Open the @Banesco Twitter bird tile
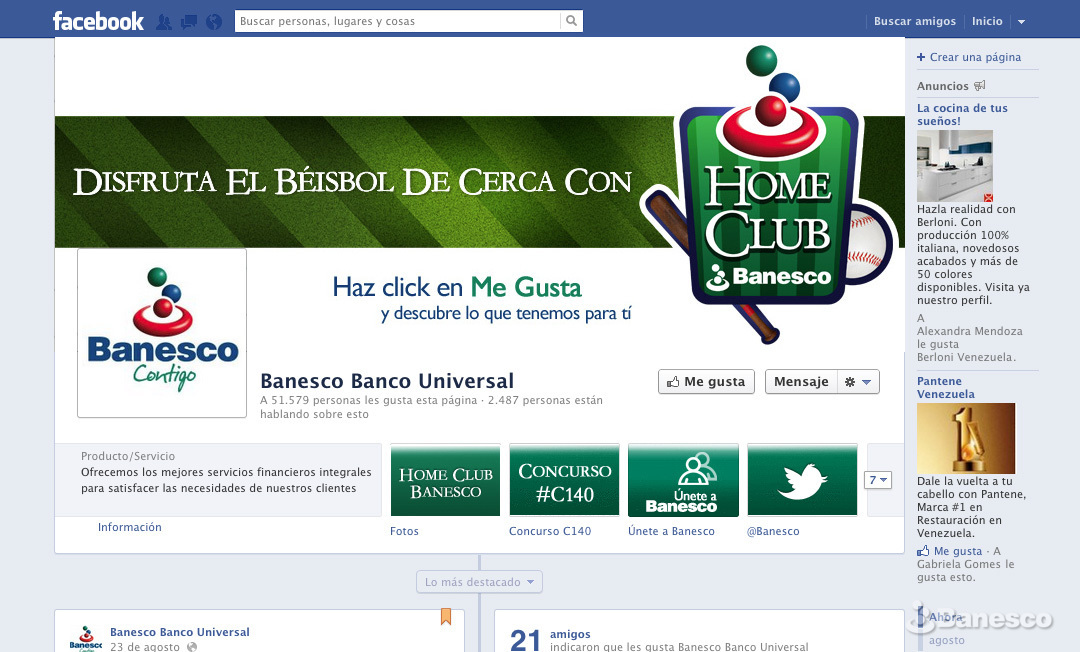The width and height of the screenshot is (1080, 652). point(802,480)
